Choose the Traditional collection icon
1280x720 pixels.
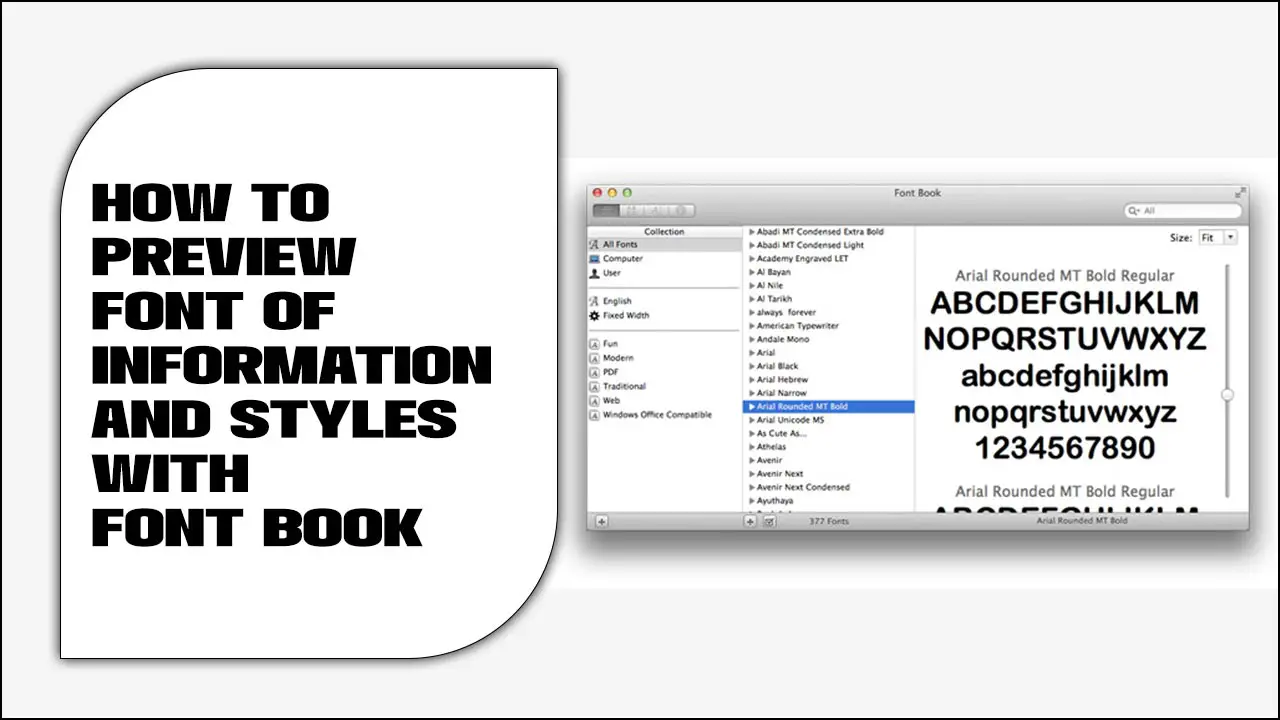pos(594,386)
